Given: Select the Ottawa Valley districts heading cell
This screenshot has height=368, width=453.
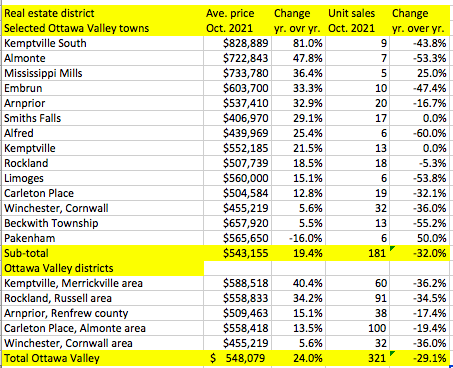Looking at the screenshot, I should (103, 268).
